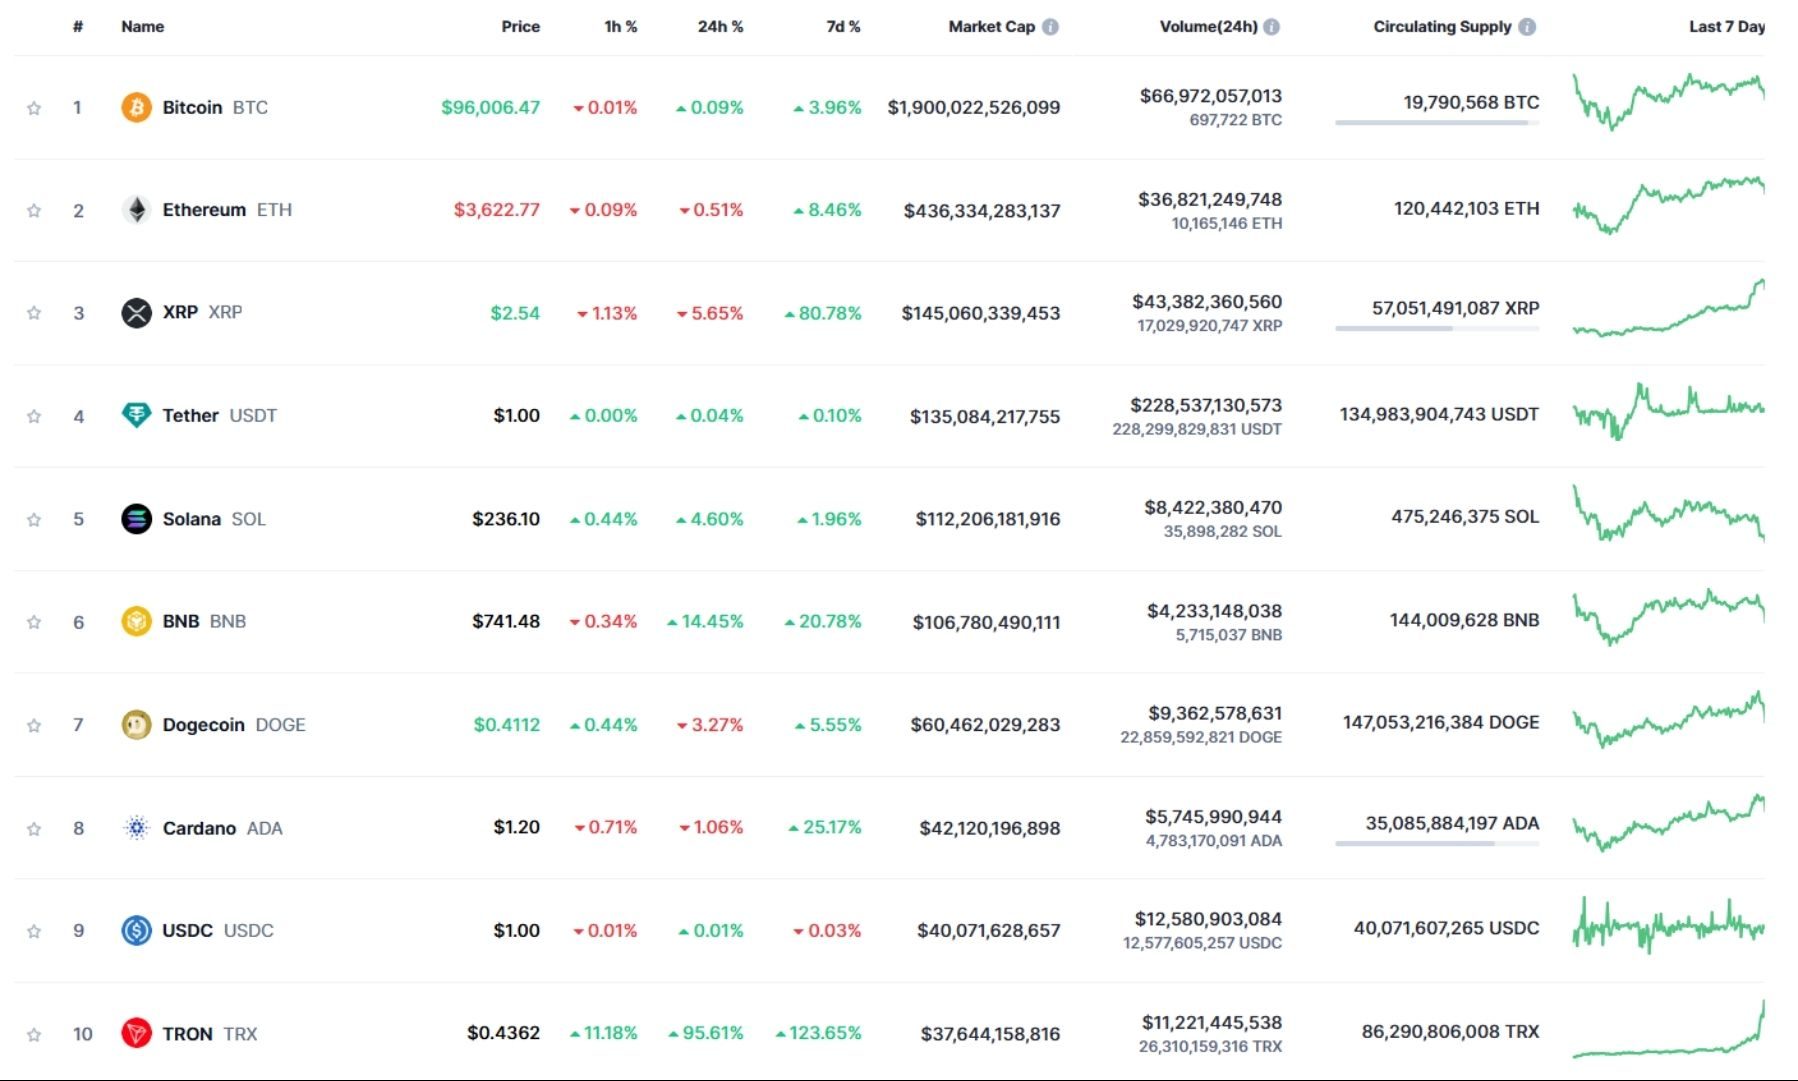Click the XRP logo icon

click(x=136, y=312)
